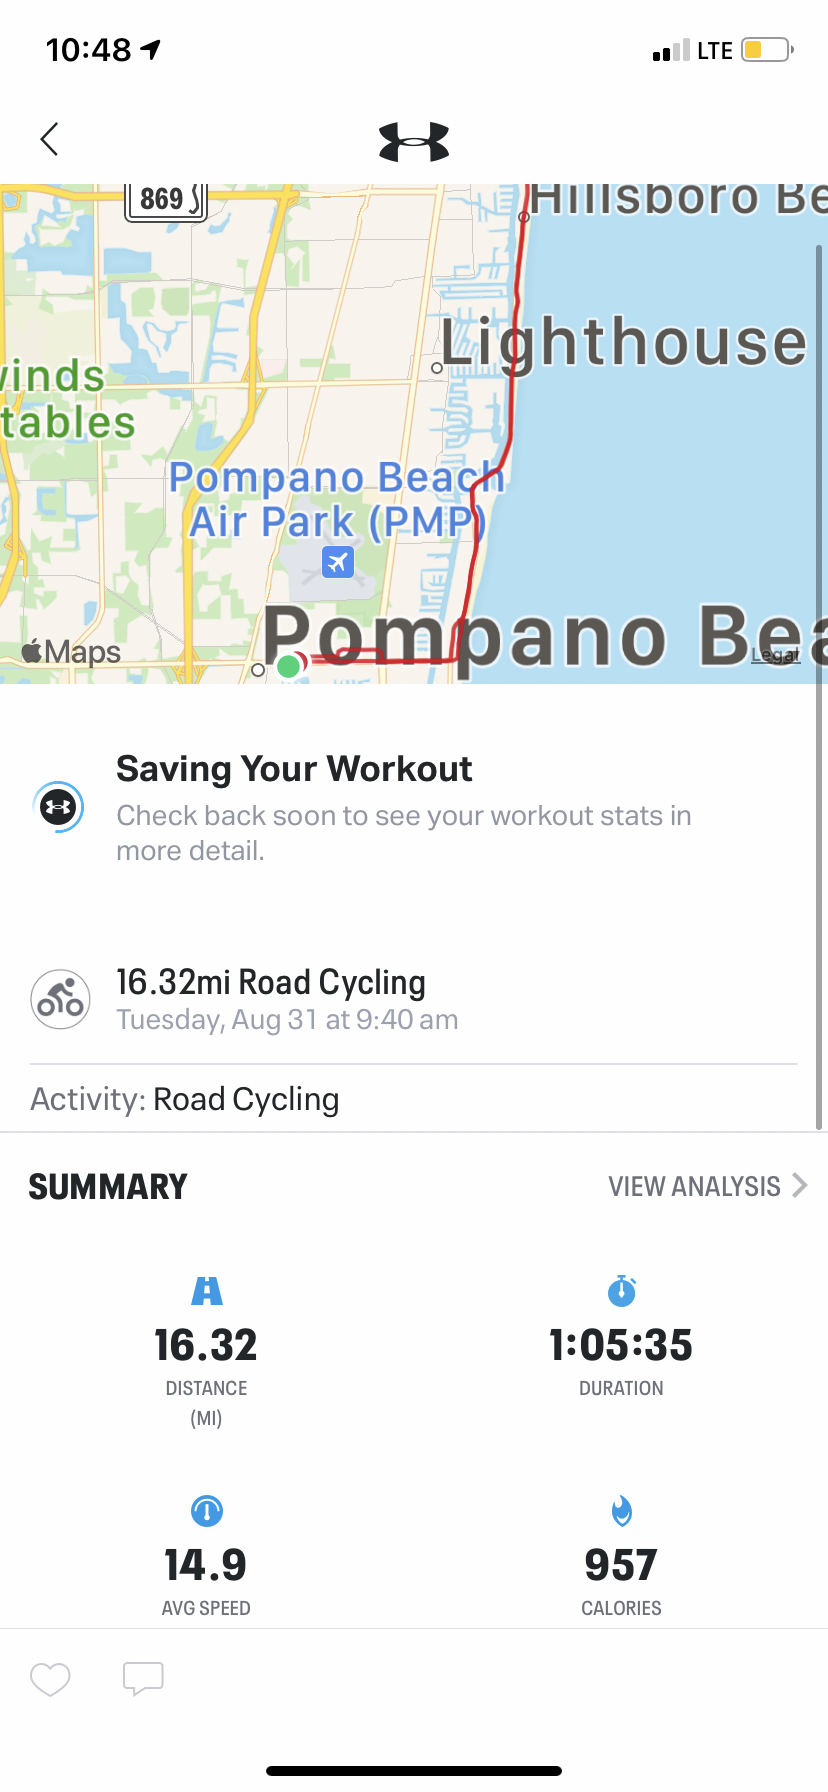
Task: Tap the distance road icon
Action: [x=207, y=1291]
